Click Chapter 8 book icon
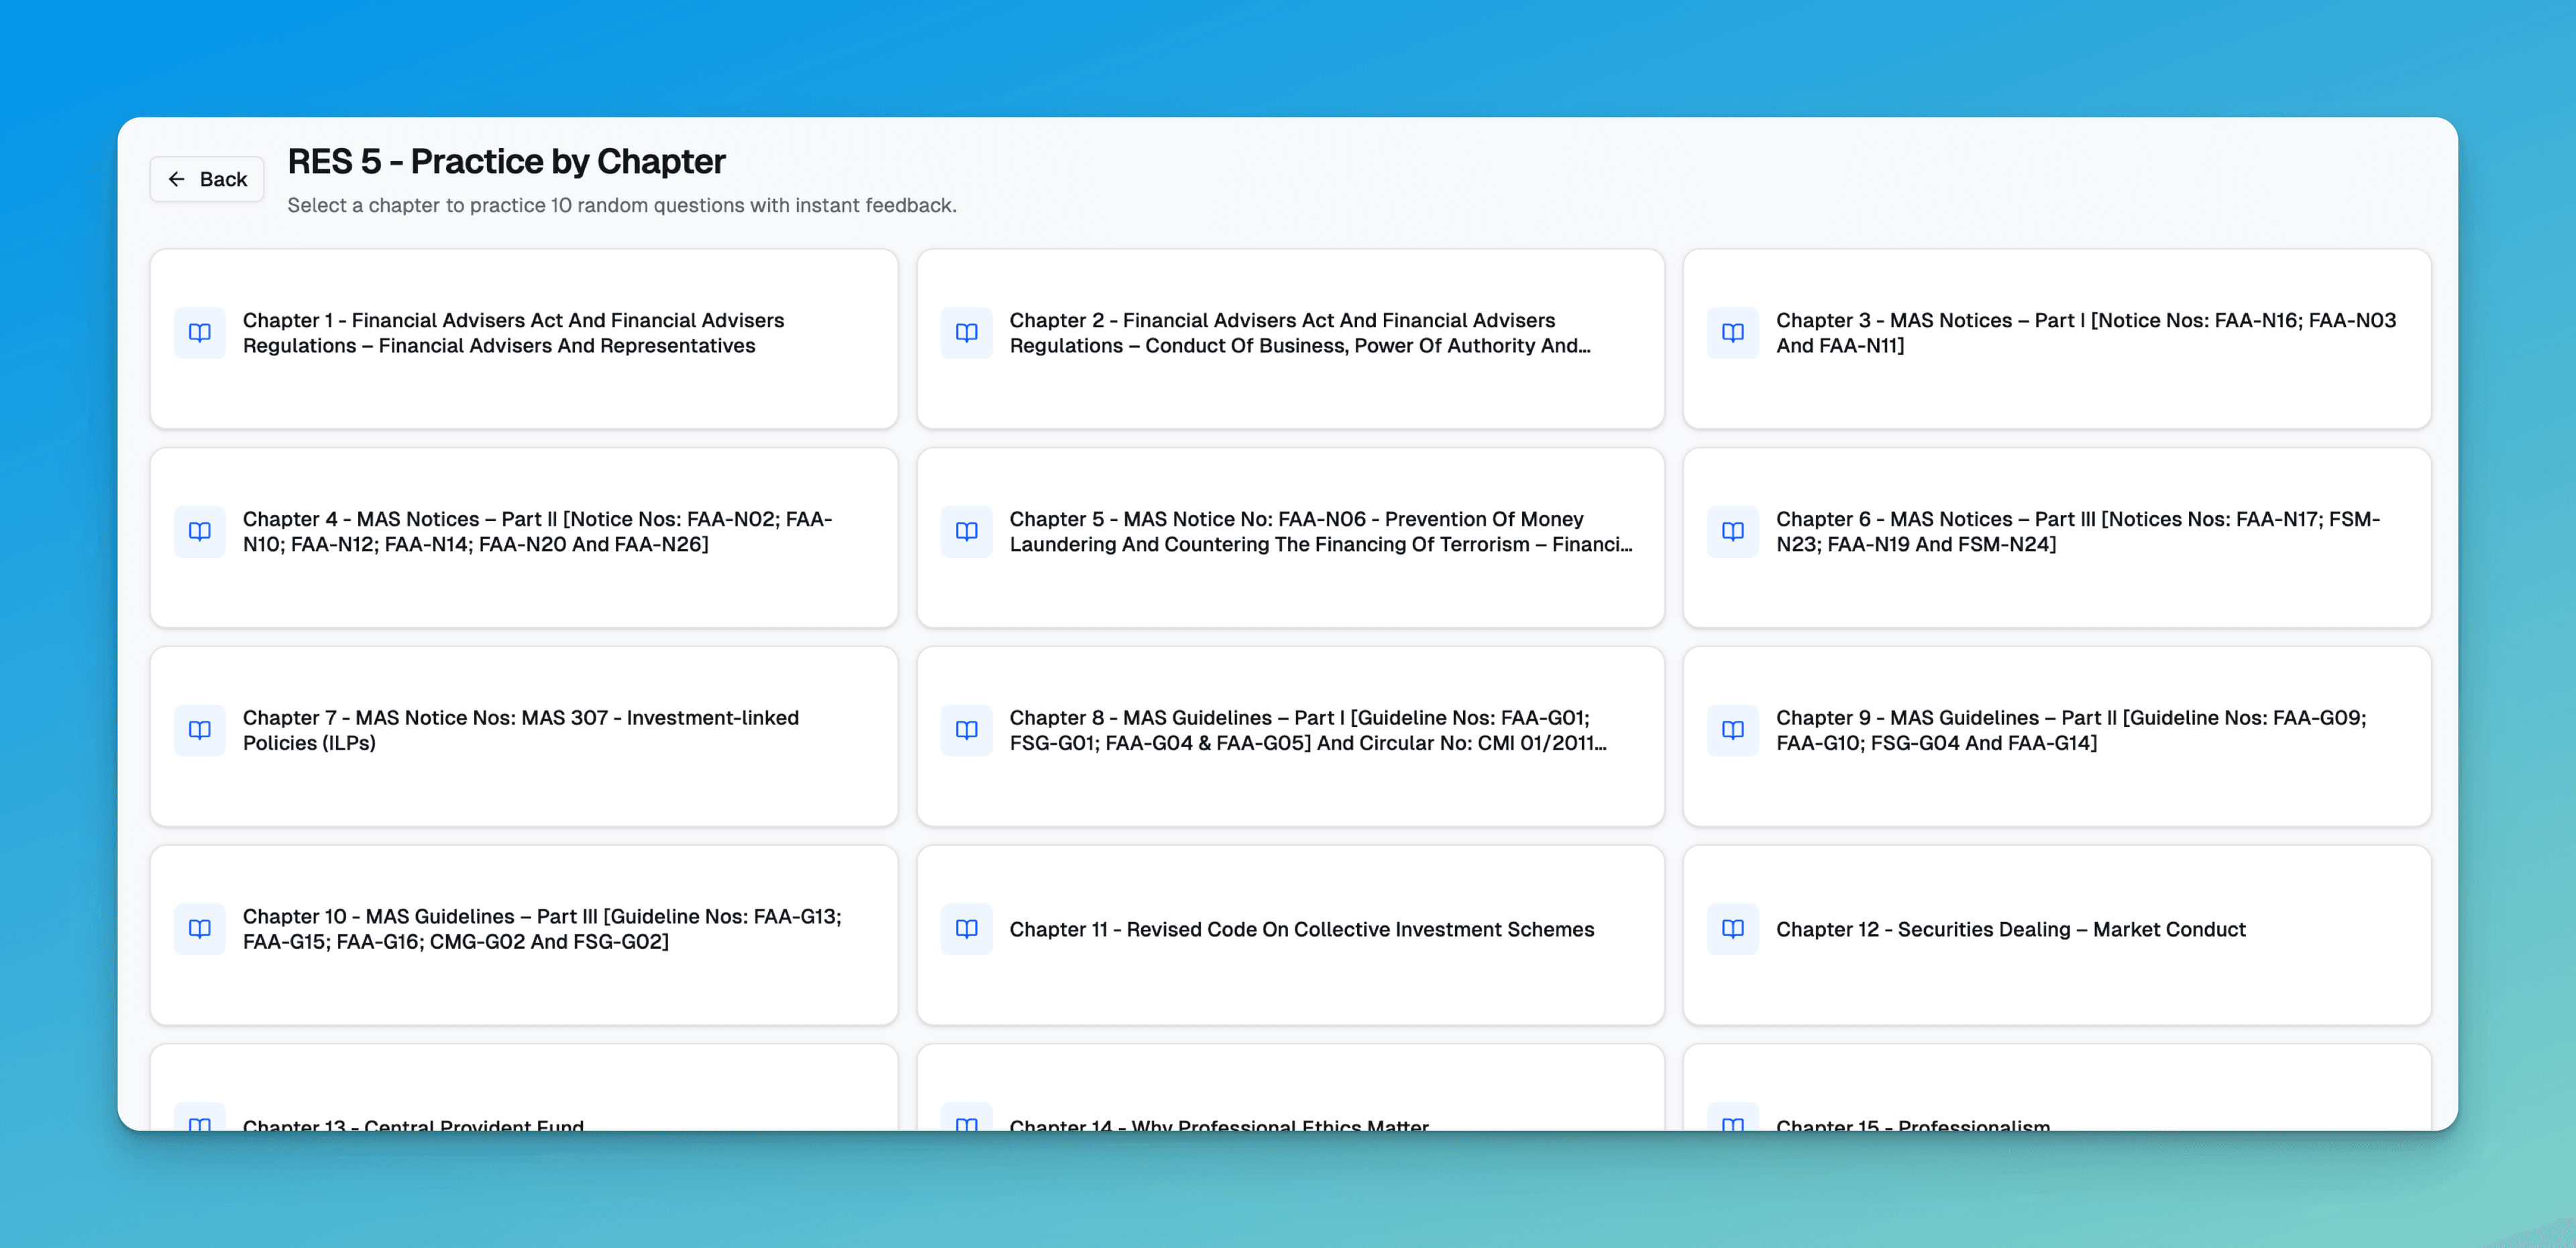The height and width of the screenshot is (1248, 2576). 966,730
